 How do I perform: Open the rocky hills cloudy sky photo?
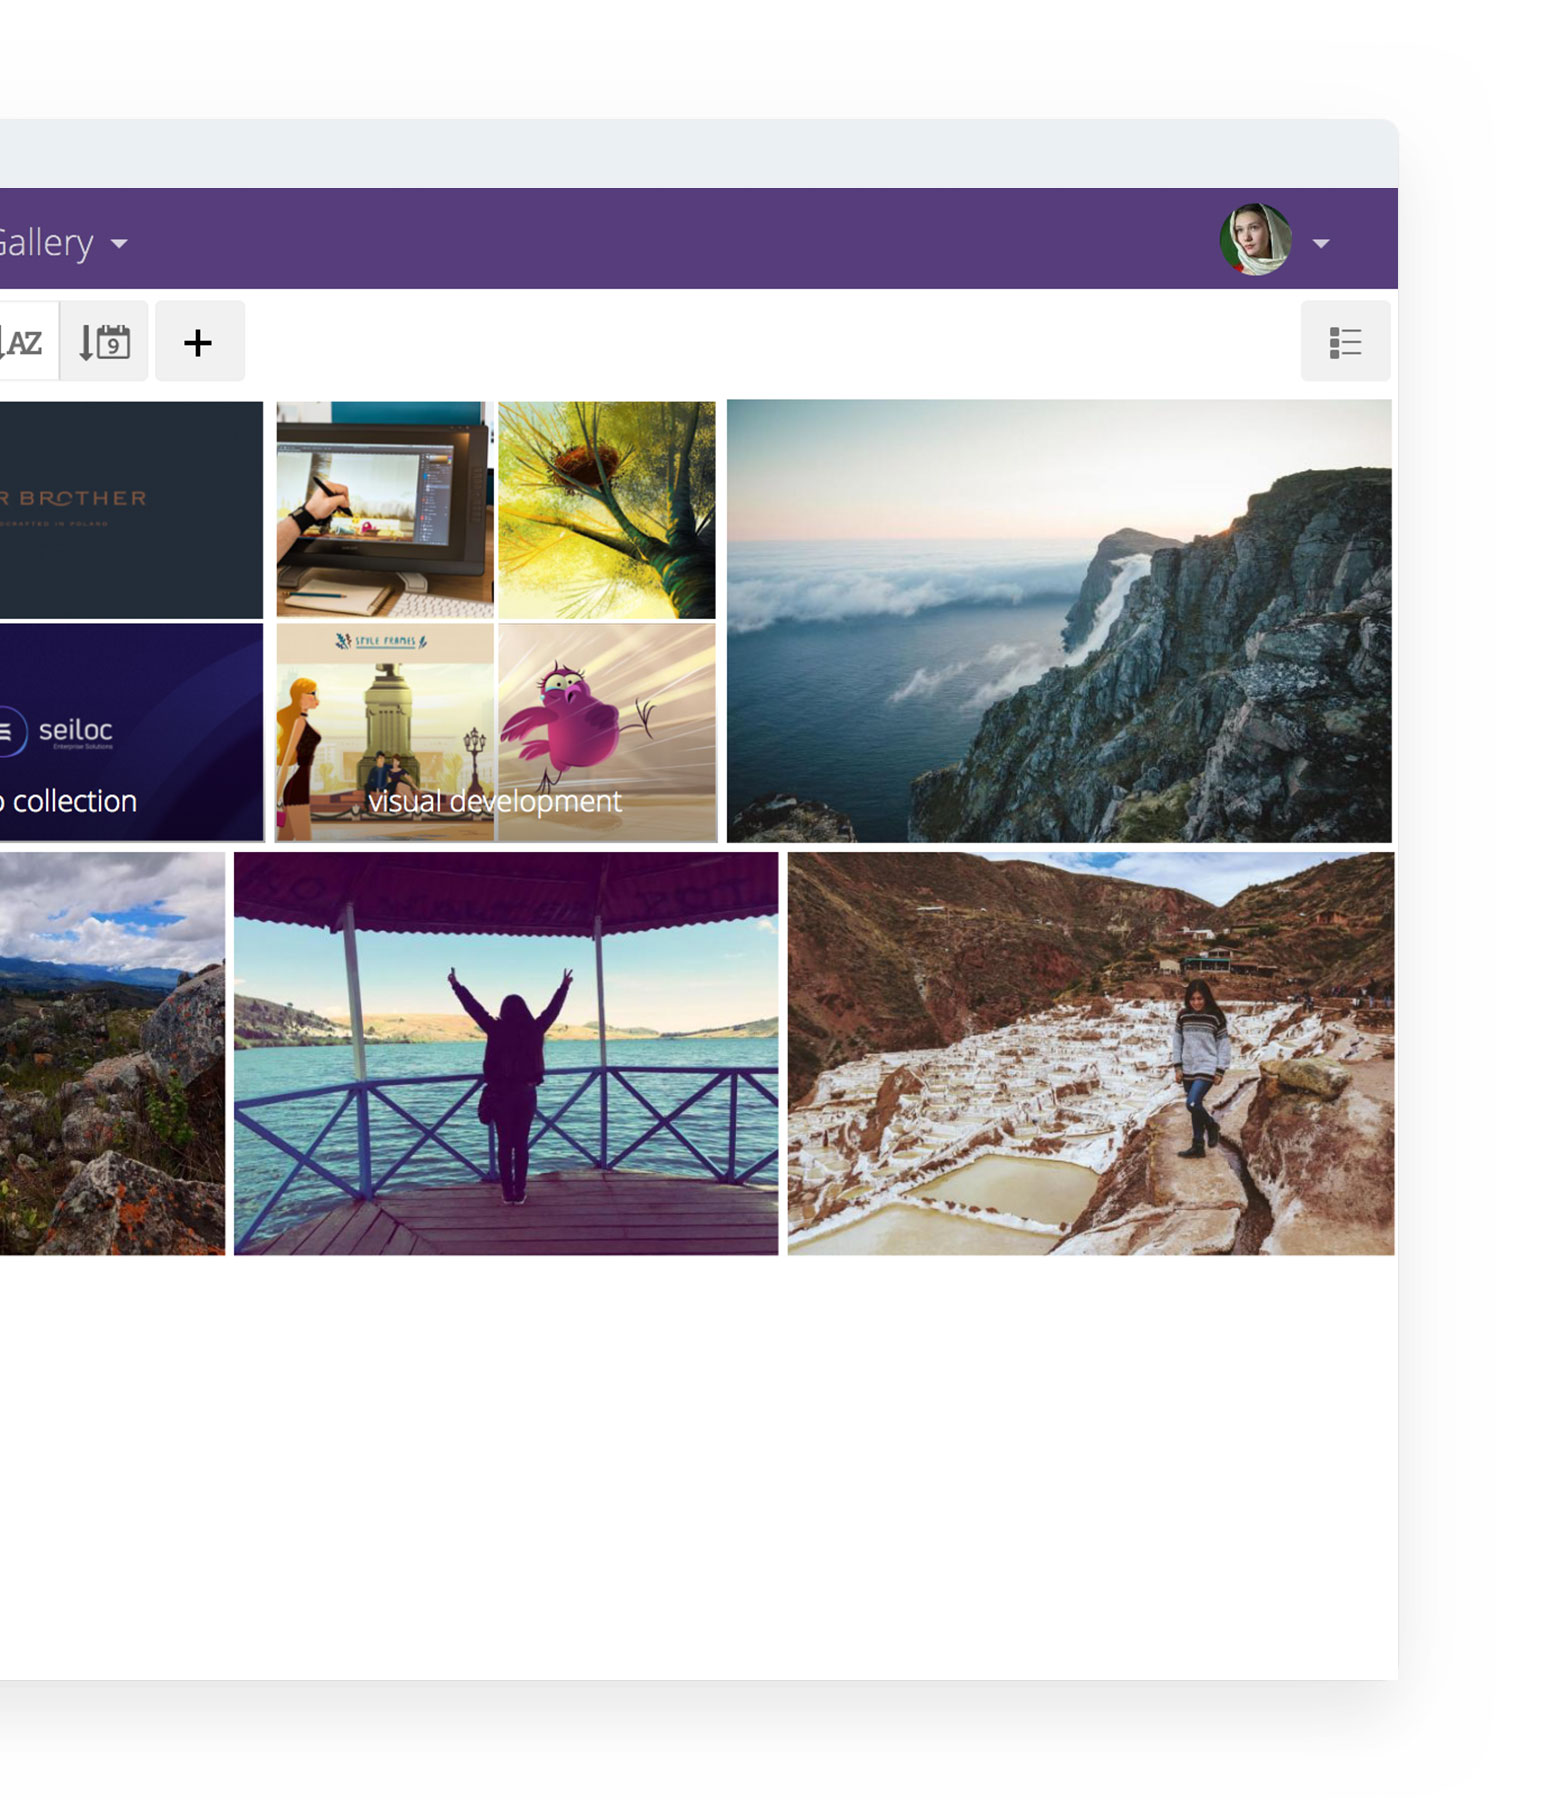click(x=112, y=1054)
